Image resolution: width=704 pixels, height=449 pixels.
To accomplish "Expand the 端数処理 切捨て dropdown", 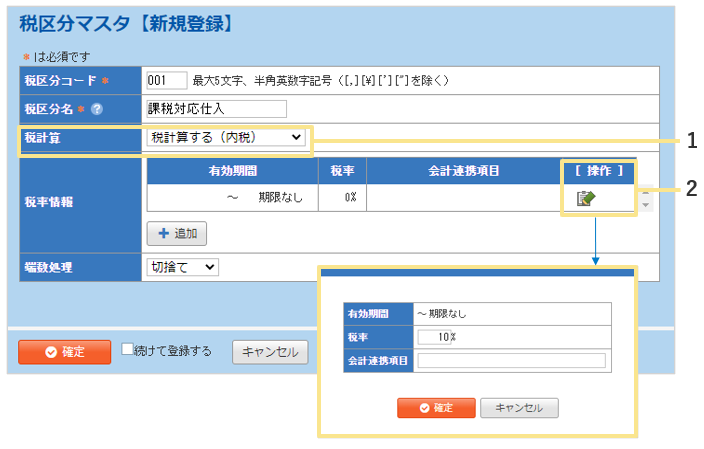I will 182,267.
